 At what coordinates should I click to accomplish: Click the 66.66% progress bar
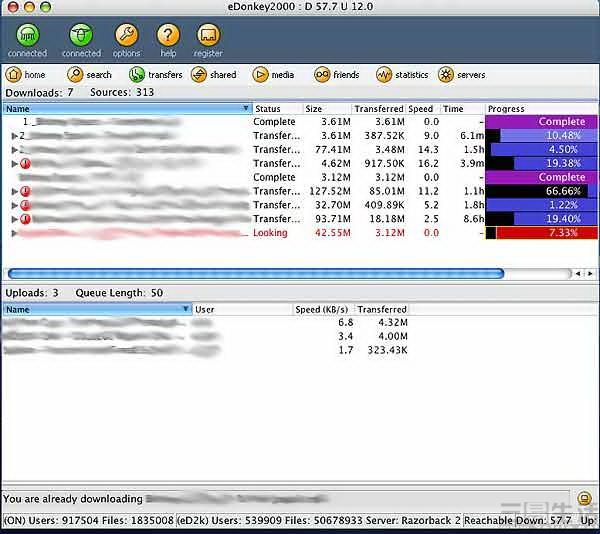pyautogui.click(x=541, y=191)
